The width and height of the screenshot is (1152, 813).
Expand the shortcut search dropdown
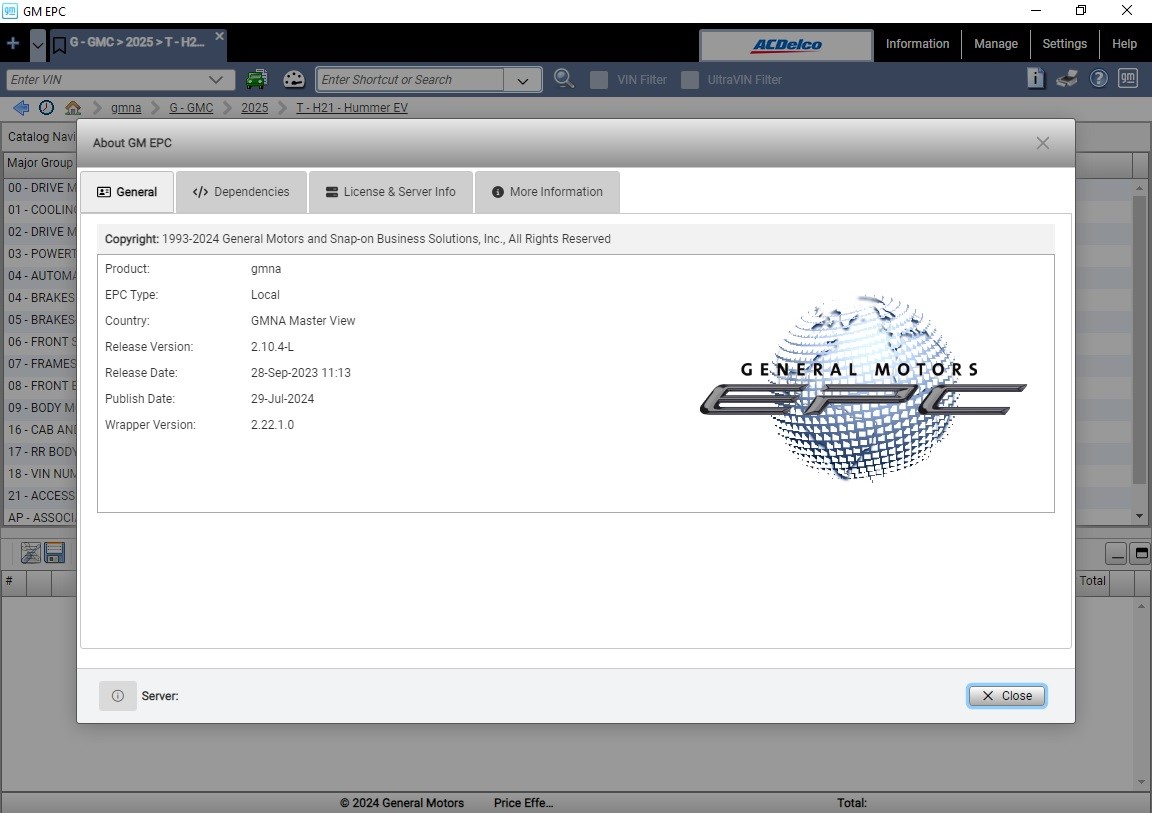click(x=522, y=80)
